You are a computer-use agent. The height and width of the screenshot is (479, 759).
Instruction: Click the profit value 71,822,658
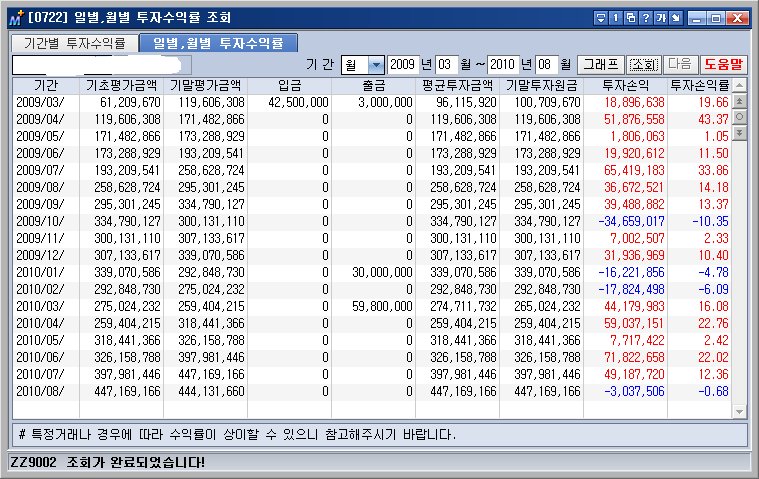pos(634,358)
